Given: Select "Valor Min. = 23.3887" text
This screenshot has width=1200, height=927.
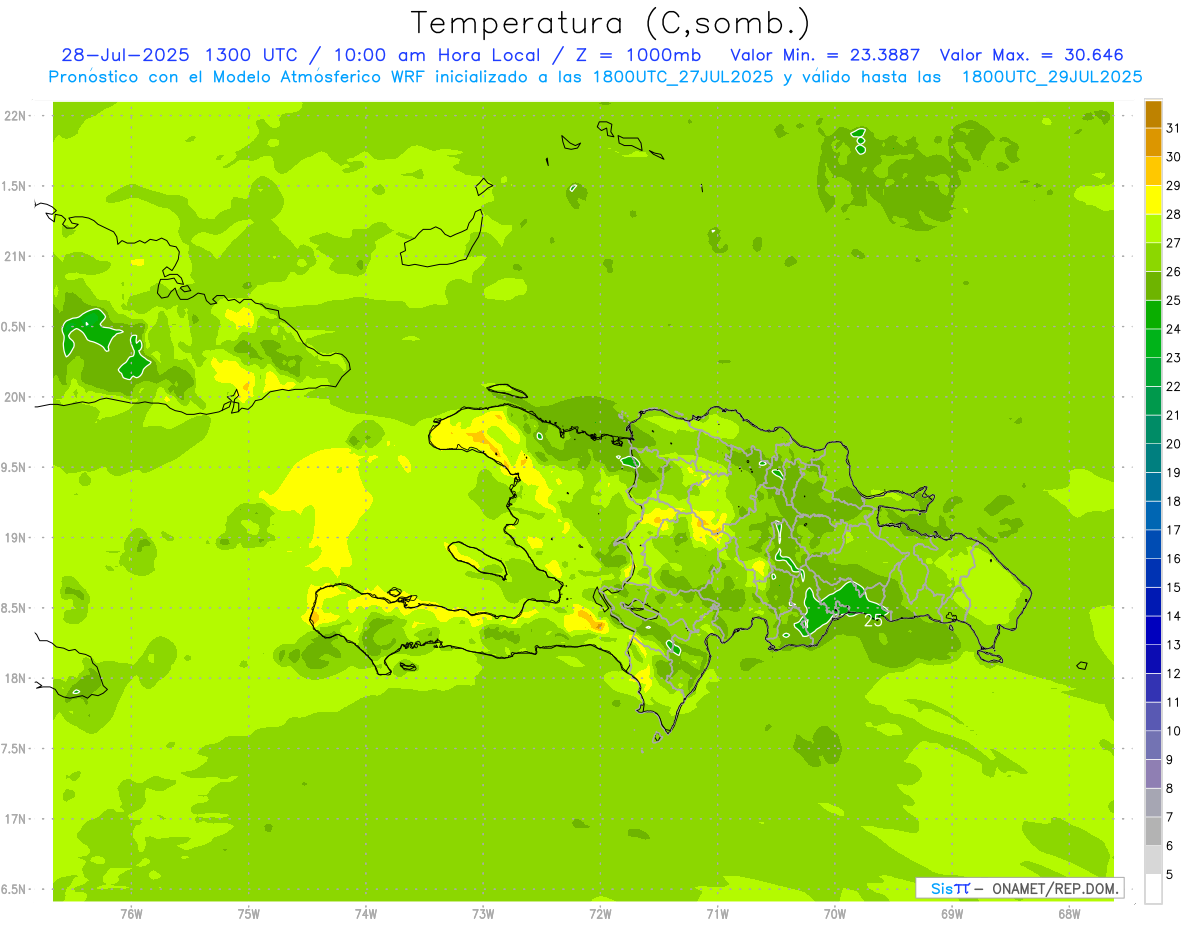Looking at the screenshot, I should pyautogui.click(x=825, y=55).
